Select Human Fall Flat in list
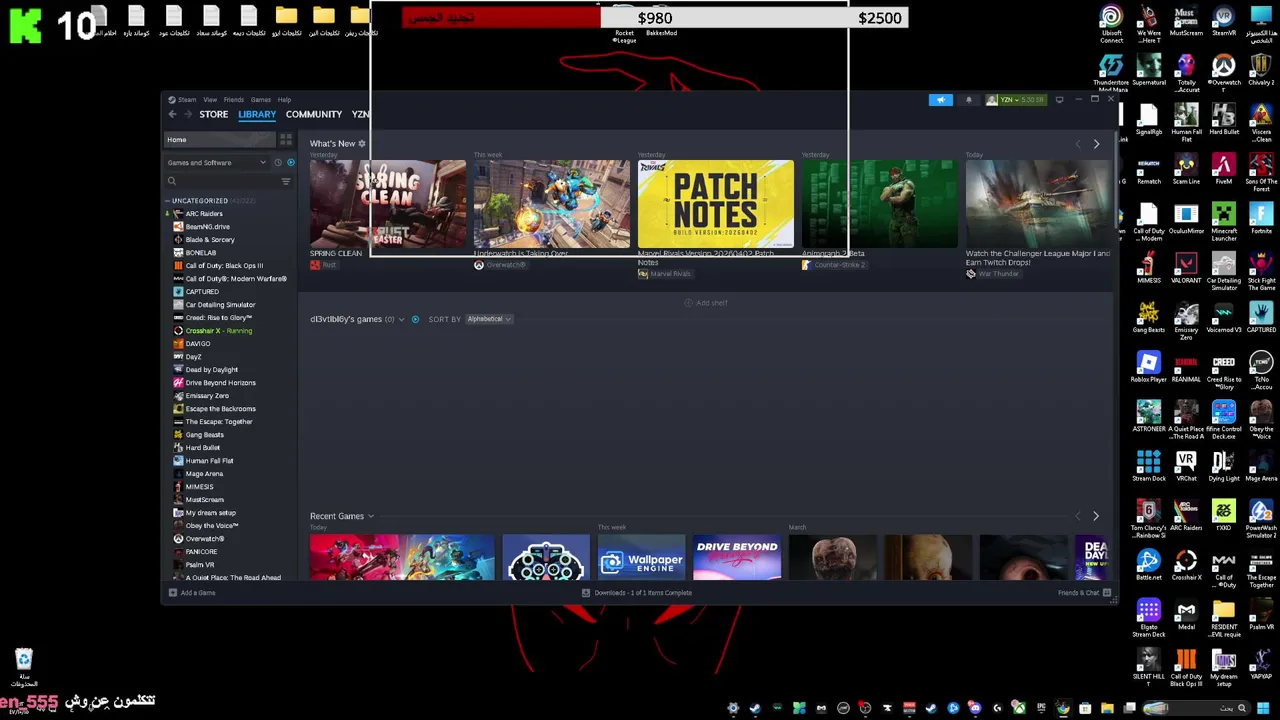 click(209, 461)
